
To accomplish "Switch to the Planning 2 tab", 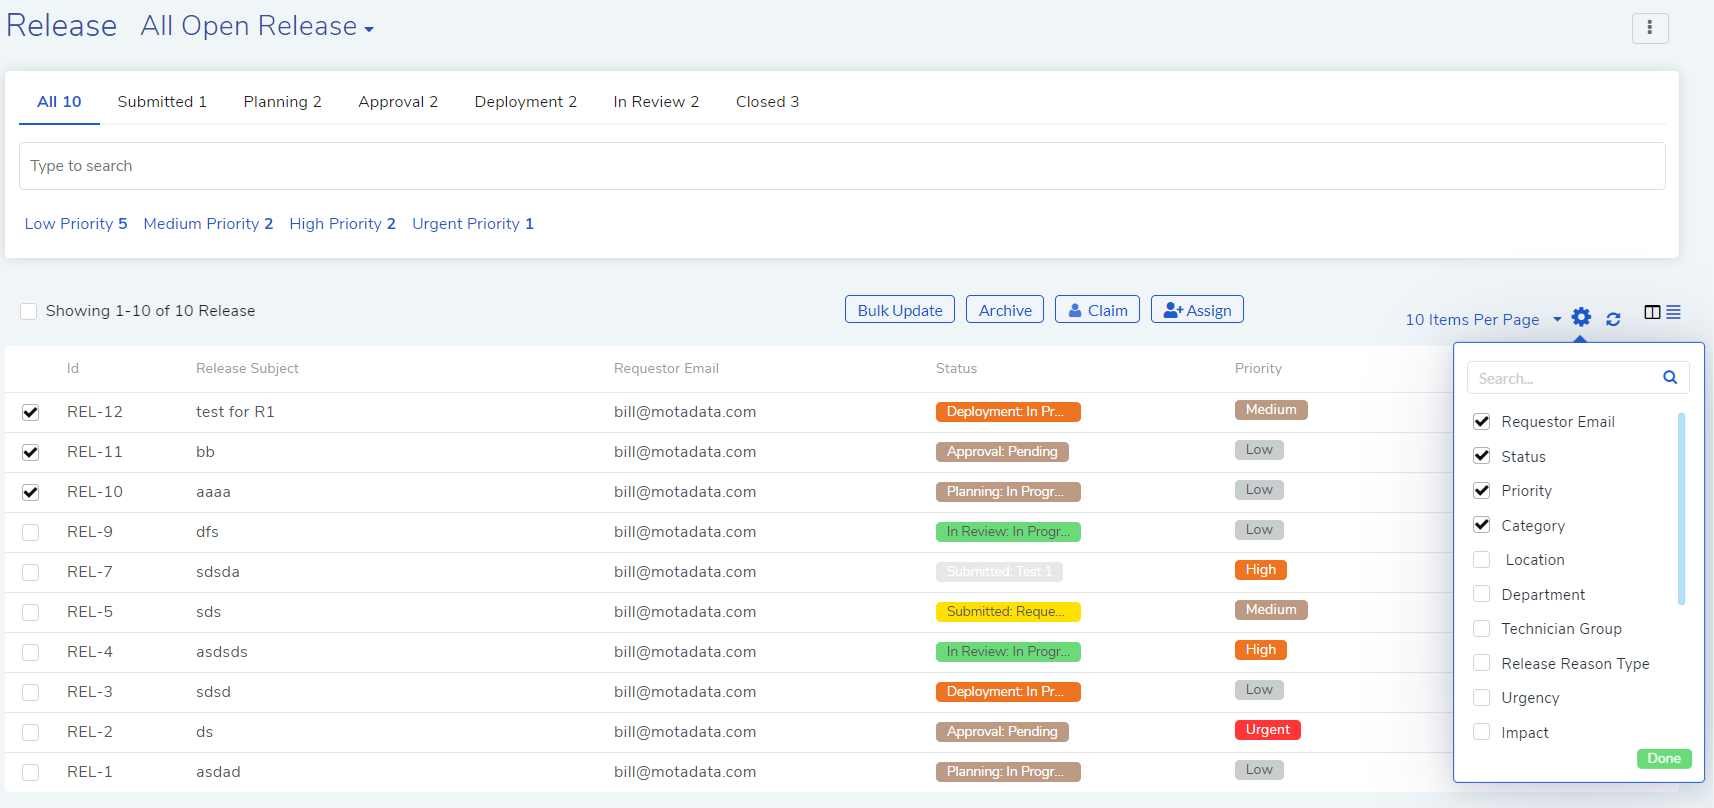I will pyautogui.click(x=282, y=102).
